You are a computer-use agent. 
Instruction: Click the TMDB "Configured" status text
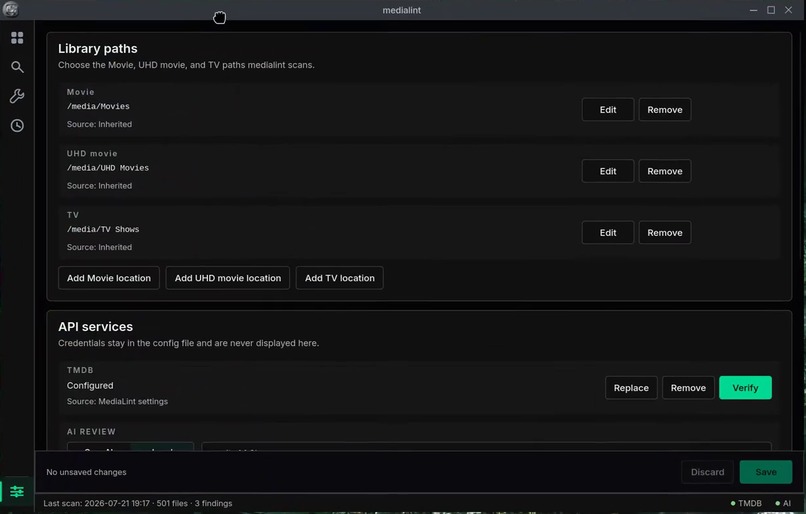[90, 386]
